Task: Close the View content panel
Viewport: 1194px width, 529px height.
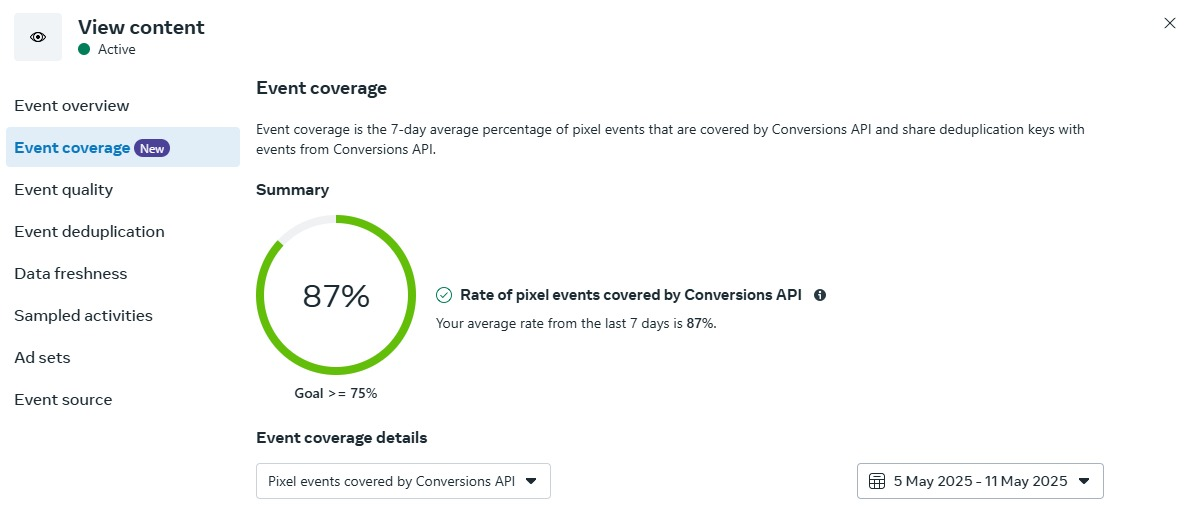Action: pos(1170,23)
